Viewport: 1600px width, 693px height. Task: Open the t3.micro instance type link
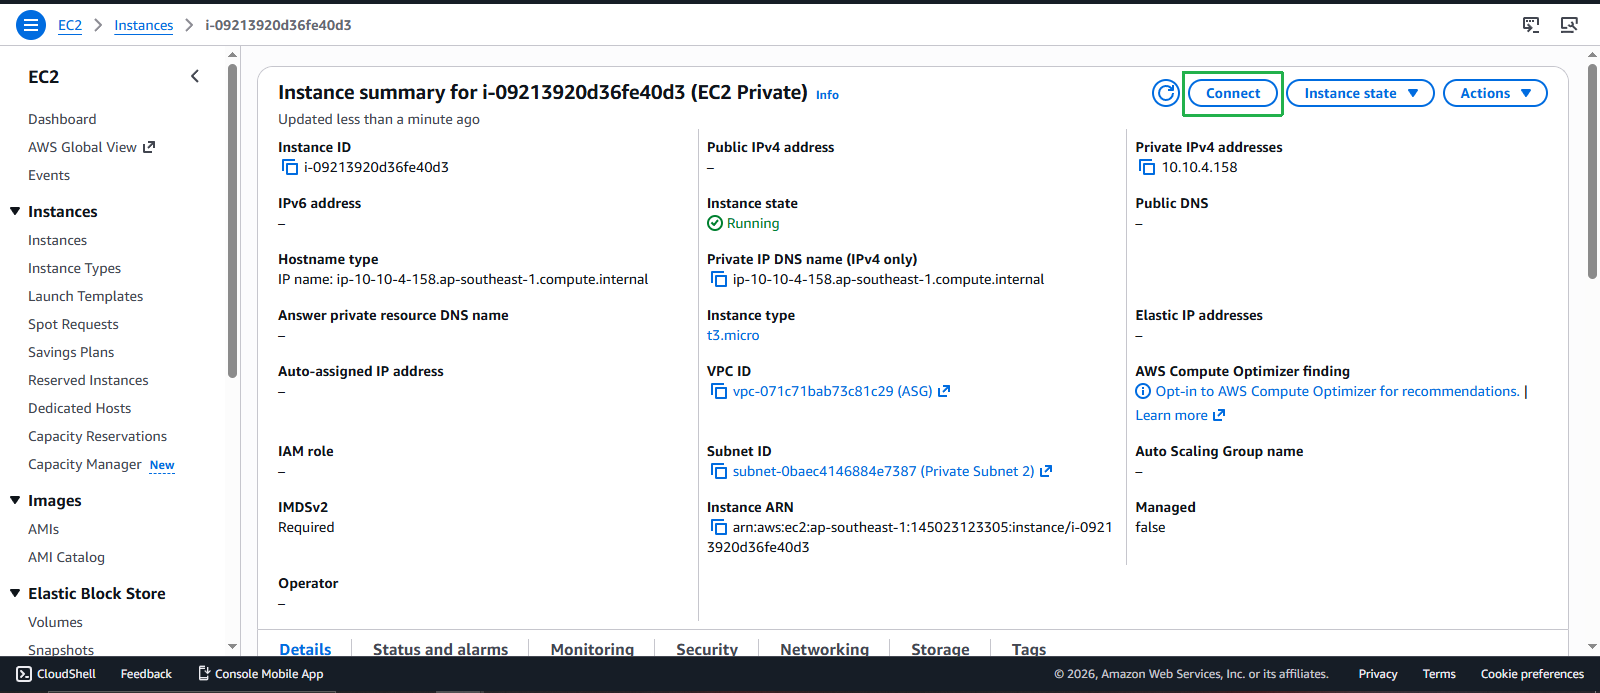733,335
